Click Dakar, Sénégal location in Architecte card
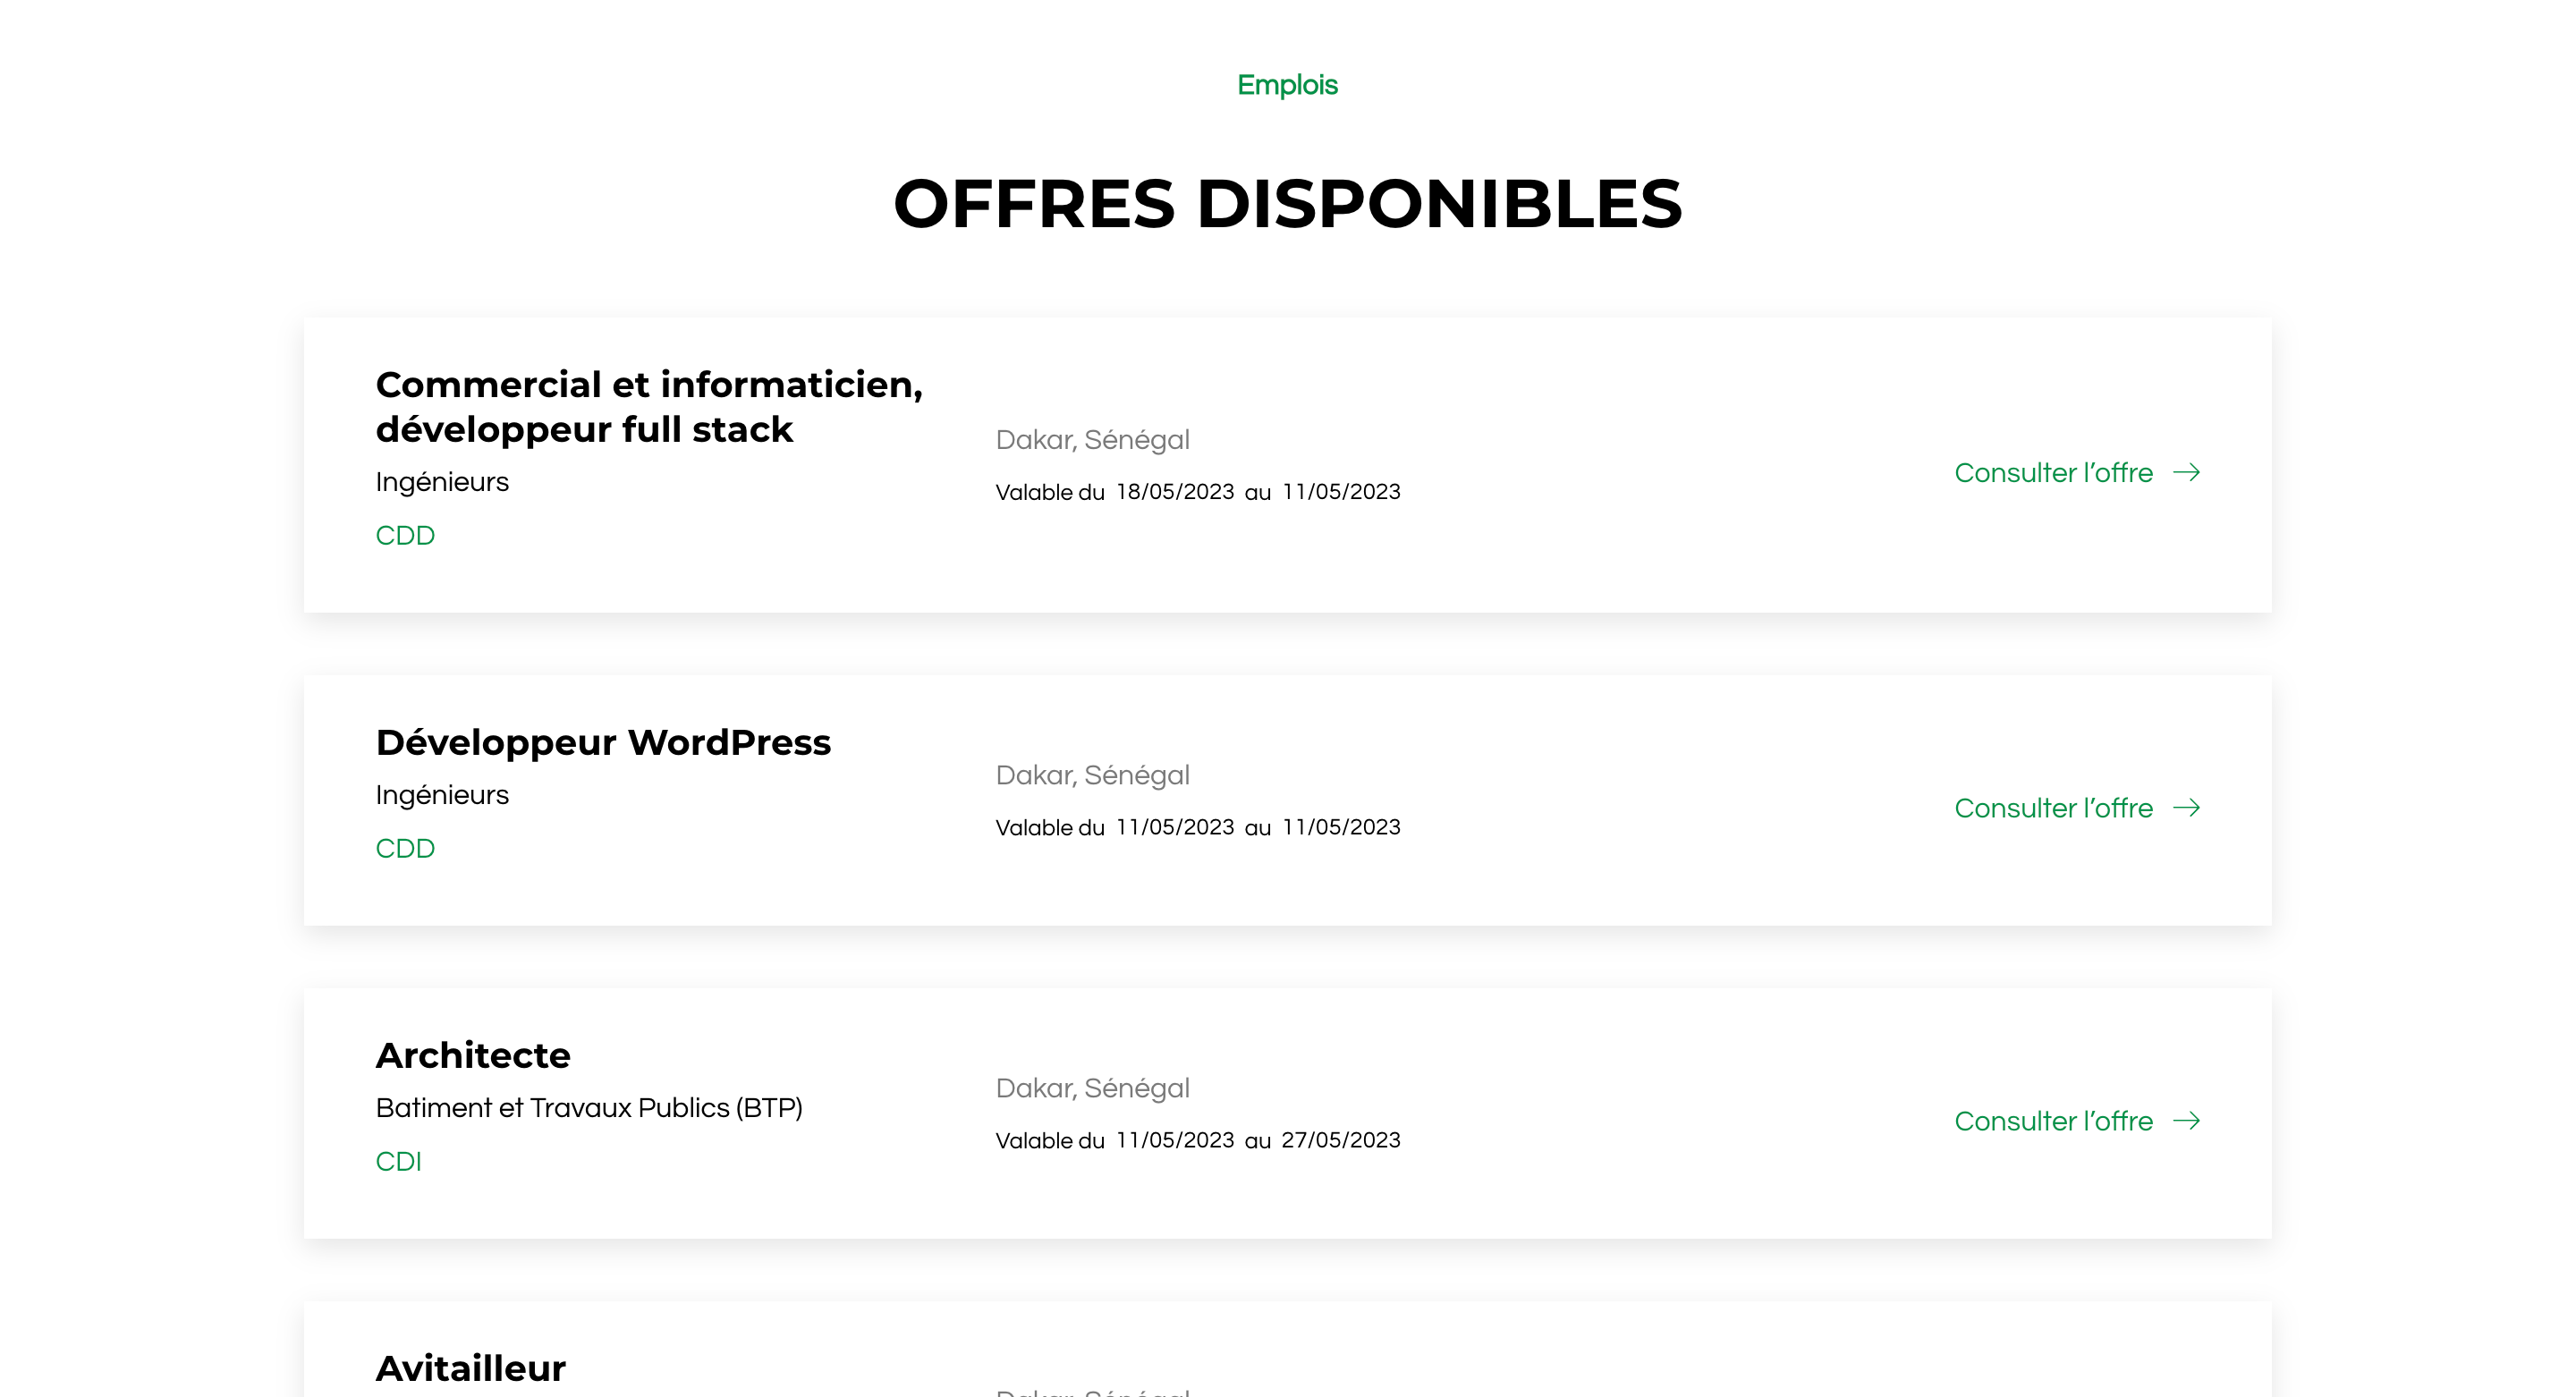The height and width of the screenshot is (1397, 2576). click(x=1092, y=1088)
